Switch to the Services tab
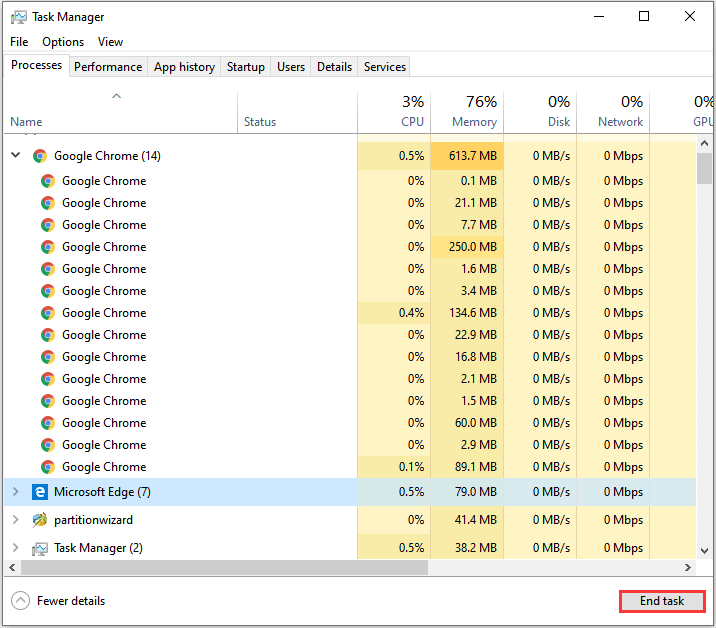The image size is (716, 628). pos(384,67)
